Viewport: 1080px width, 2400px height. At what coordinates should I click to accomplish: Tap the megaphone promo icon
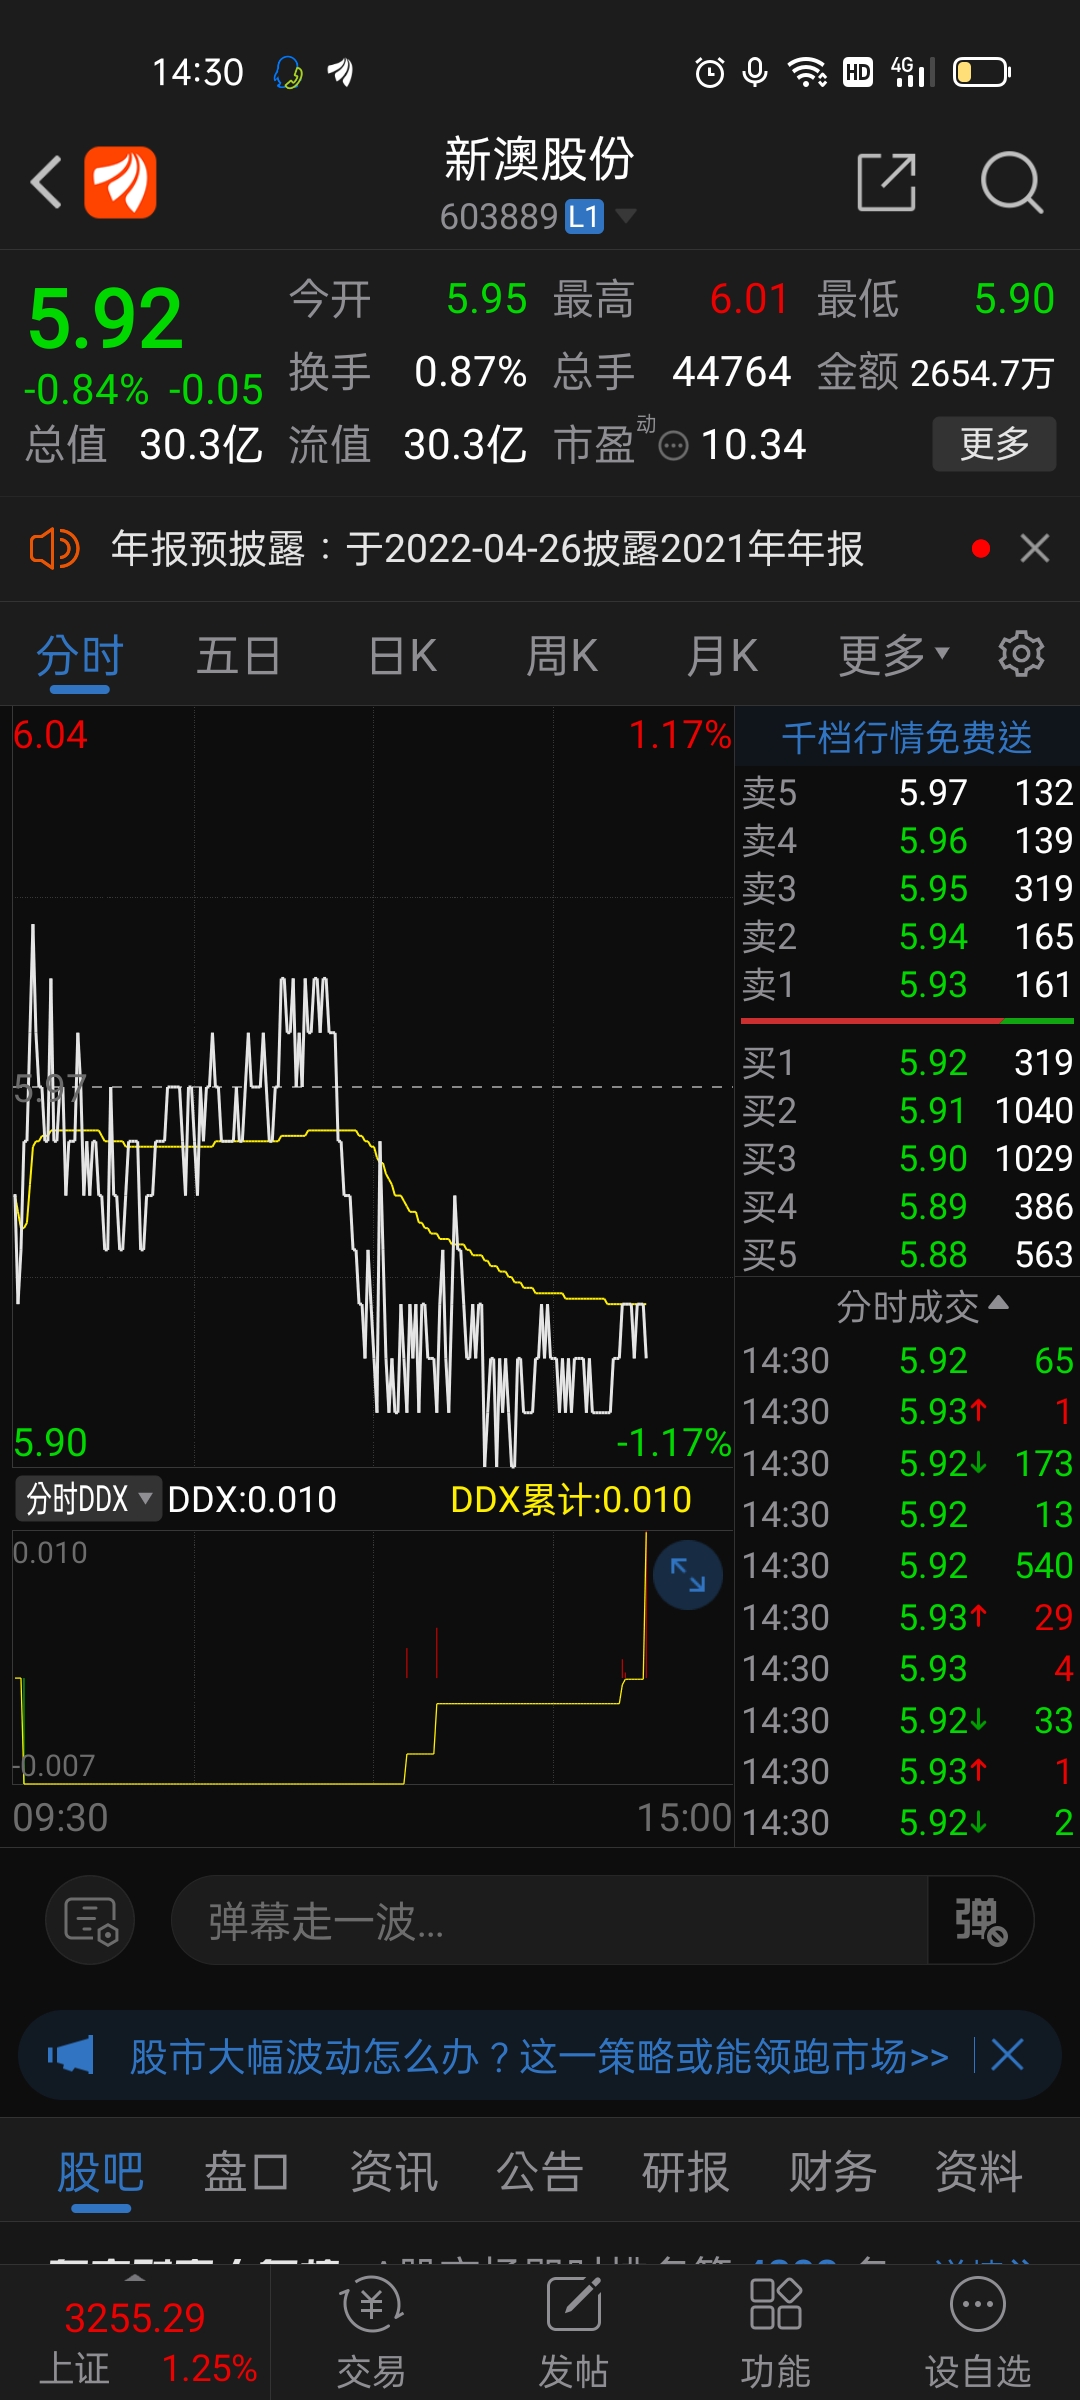72,2055
